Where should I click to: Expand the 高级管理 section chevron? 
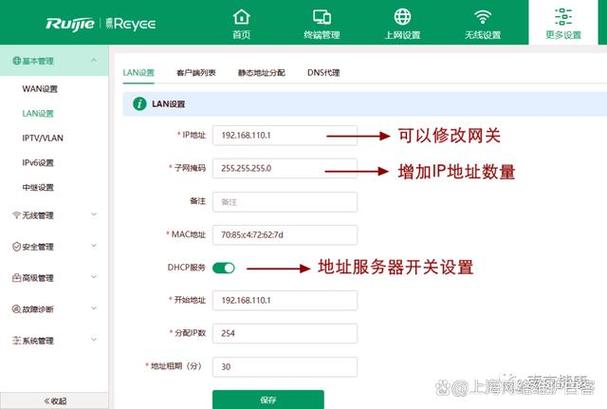pos(94,277)
